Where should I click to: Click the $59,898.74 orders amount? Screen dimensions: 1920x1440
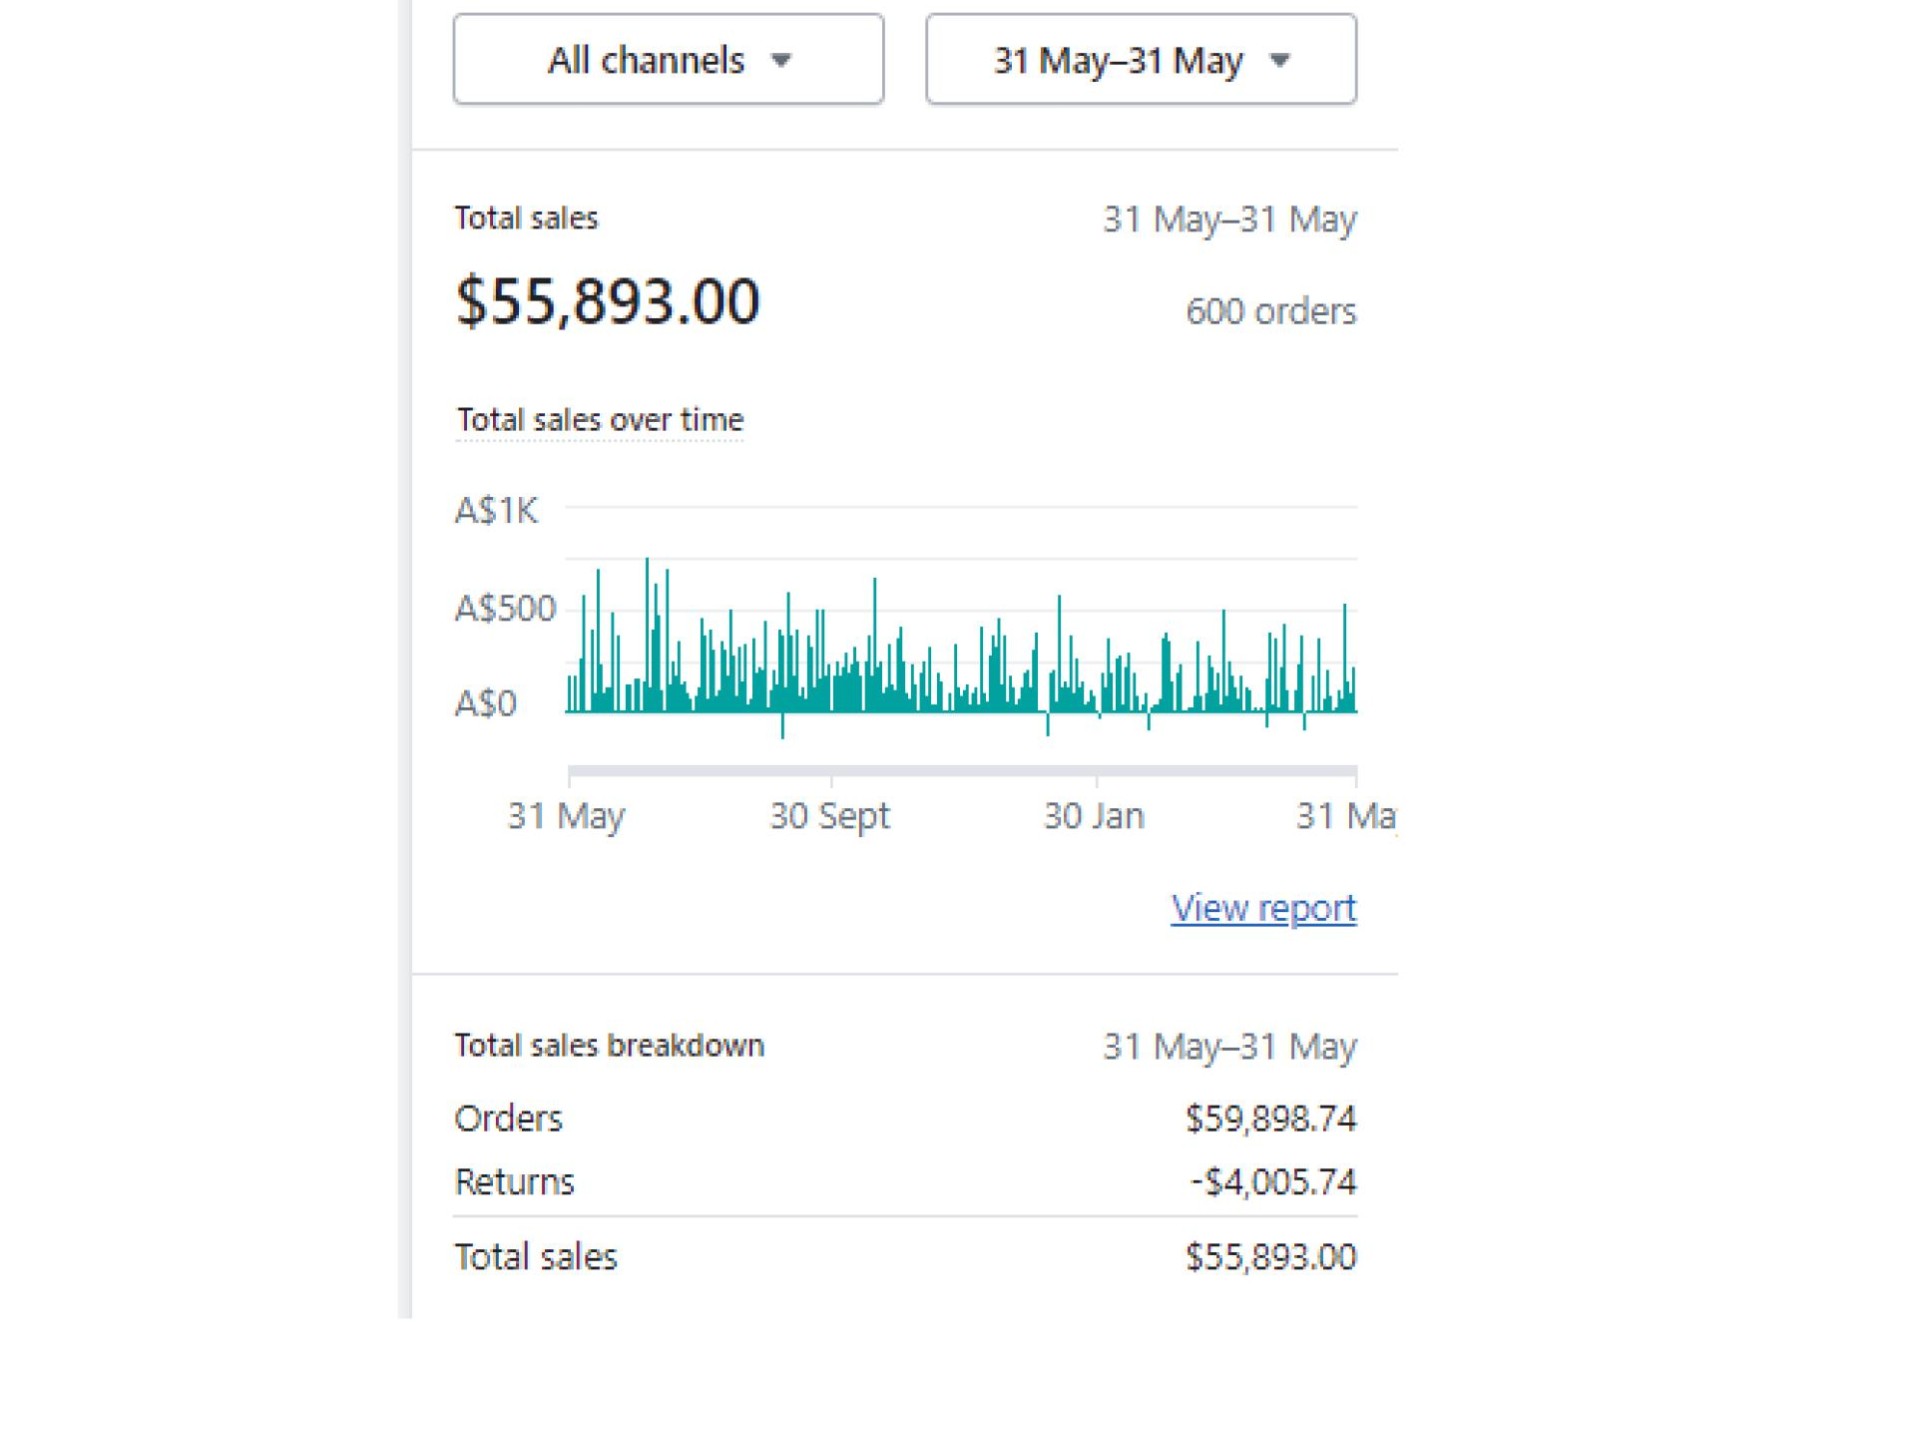point(1270,1118)
